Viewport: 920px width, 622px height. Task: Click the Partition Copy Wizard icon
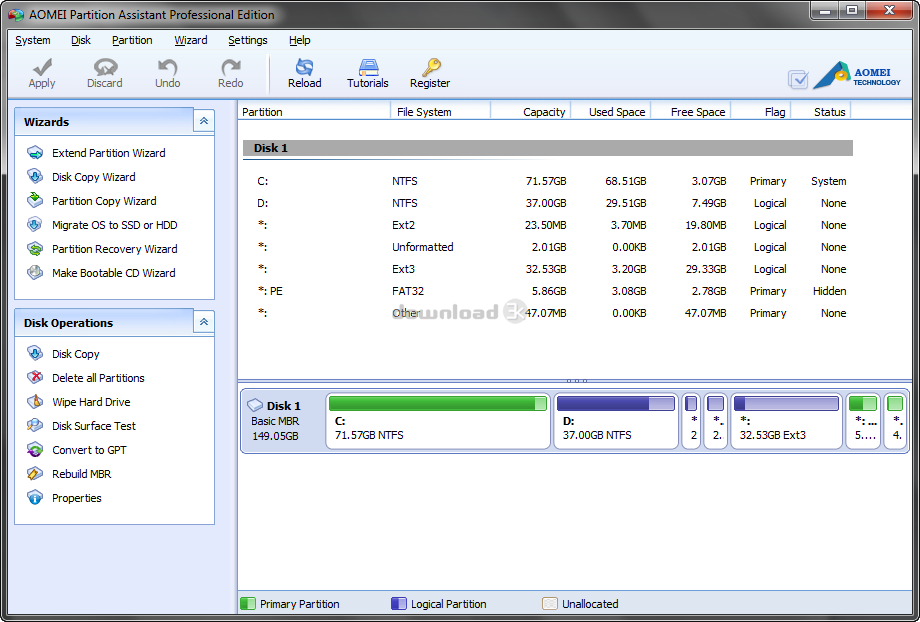pyautogui.click(x=35, y=201)
